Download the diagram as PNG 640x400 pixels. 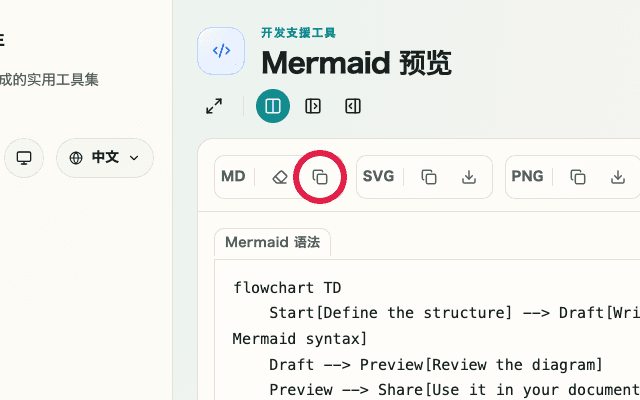618,177
